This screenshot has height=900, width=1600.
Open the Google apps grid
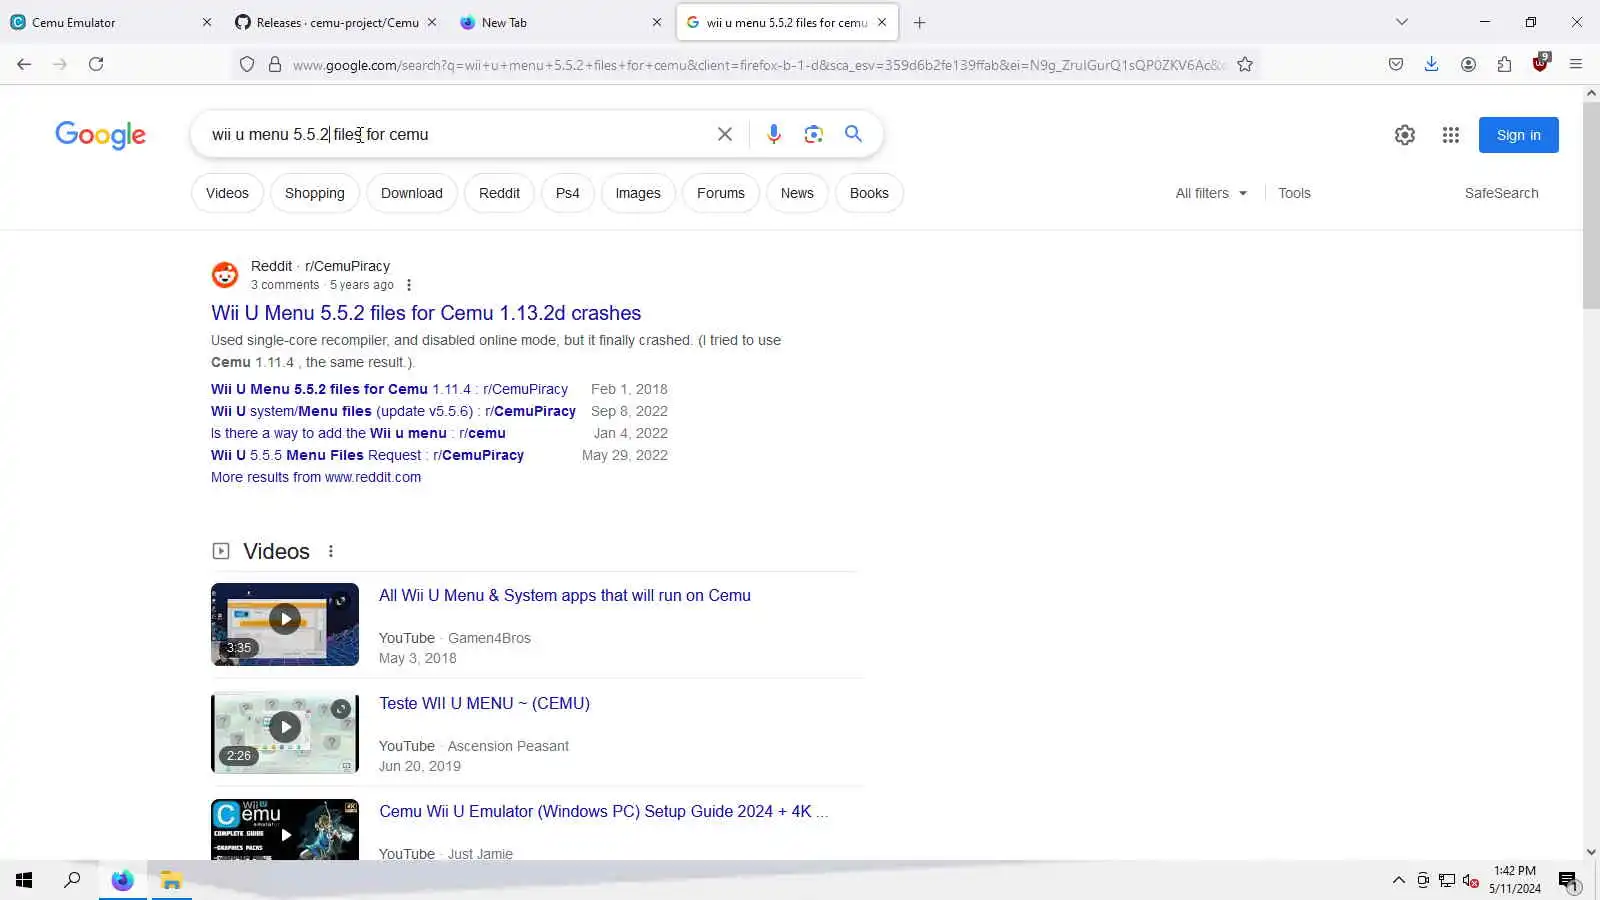[1451, 135]
